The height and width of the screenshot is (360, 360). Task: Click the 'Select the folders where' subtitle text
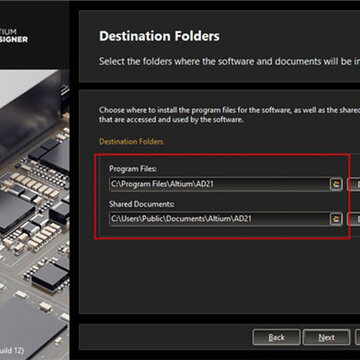tap(229, 62)
